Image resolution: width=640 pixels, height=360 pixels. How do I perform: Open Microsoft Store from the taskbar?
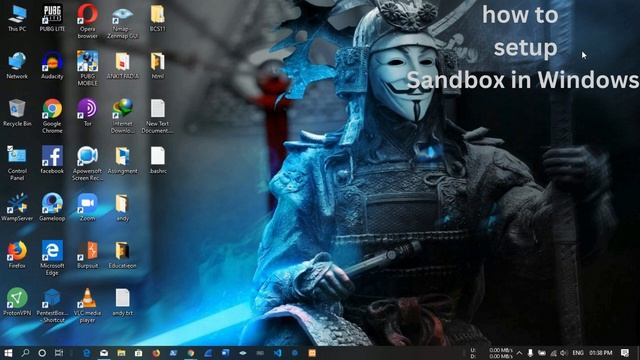pyautogui.click(x=138, y=353)
